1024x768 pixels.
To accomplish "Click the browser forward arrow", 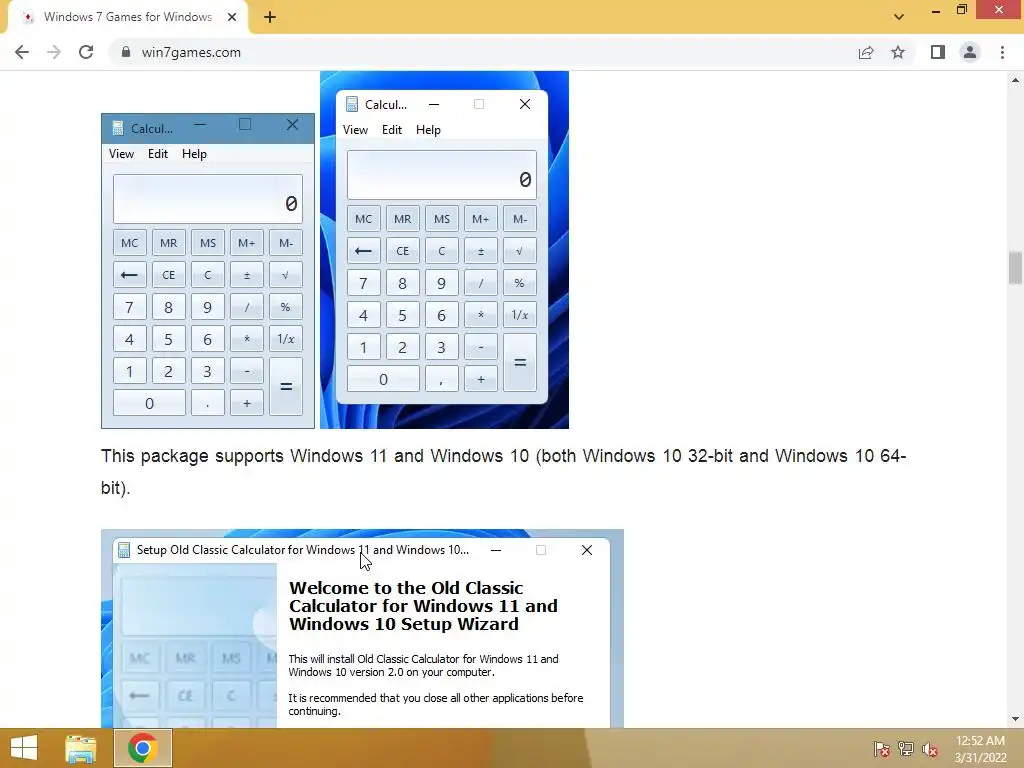I will tap(54, 52).
